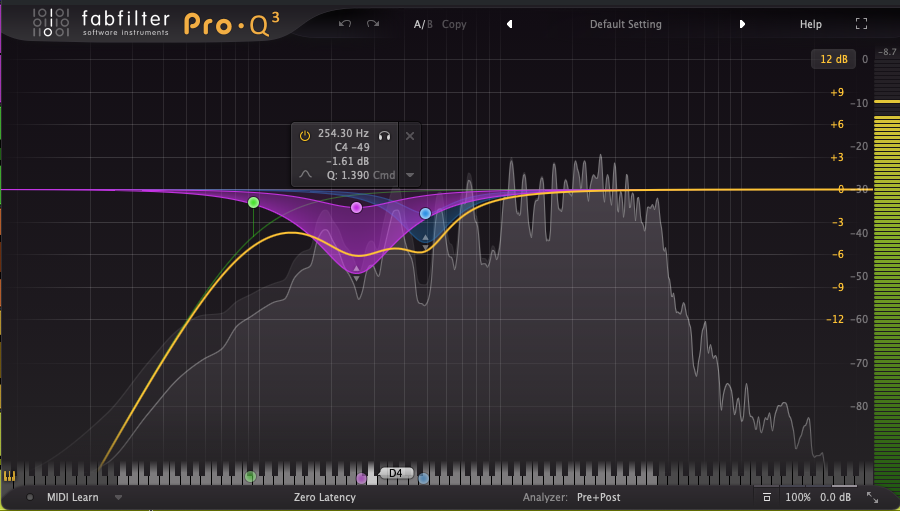This screenshot has width=900, height=511.
Task: Click the green band marker on keyboard
Action: [250, 477]
